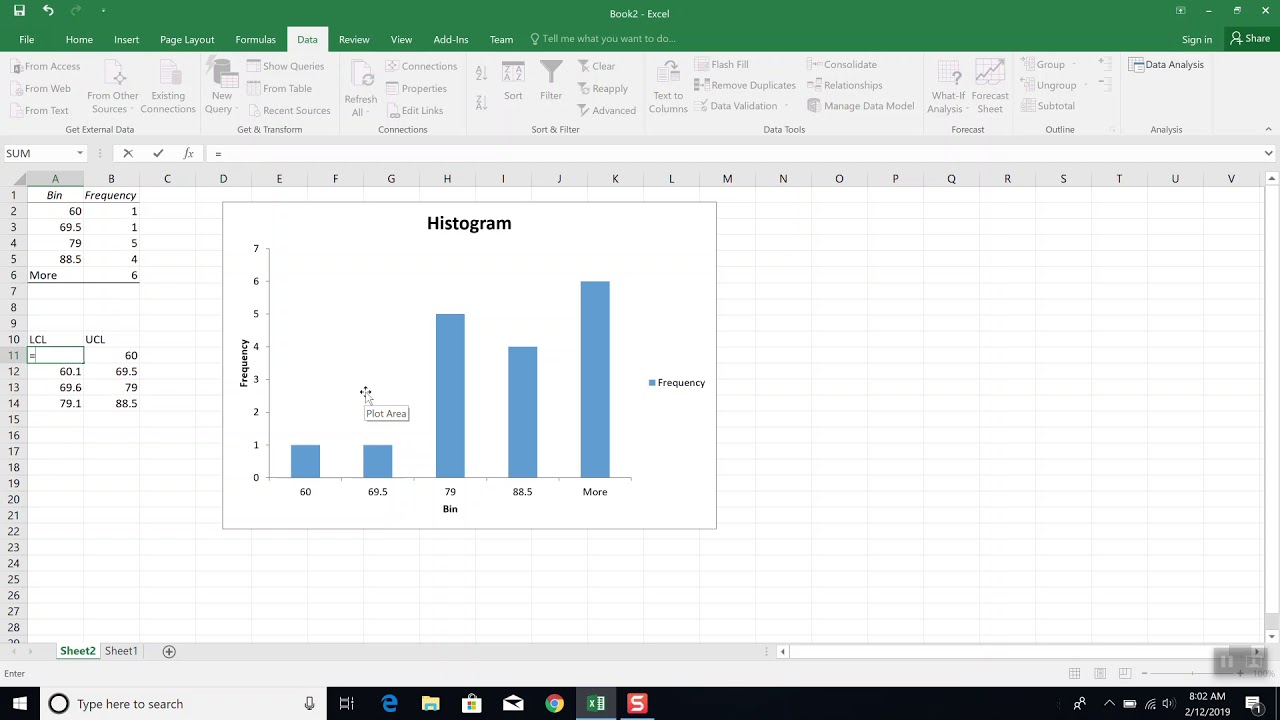Open From Other Sources dropdown
Viewport: 1280px width, 720px height.
point(113,89)
